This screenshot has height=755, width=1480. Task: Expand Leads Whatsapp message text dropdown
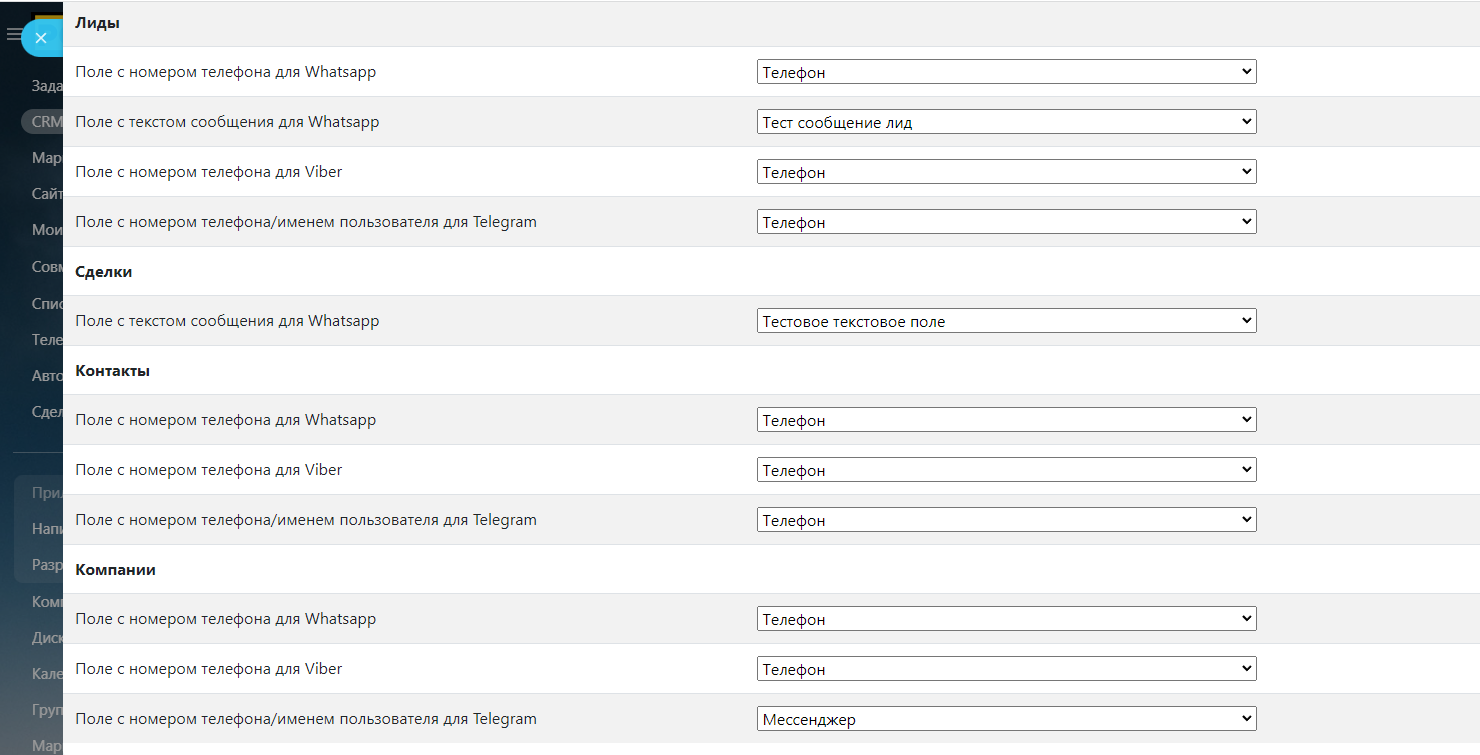coord(1006,122)
